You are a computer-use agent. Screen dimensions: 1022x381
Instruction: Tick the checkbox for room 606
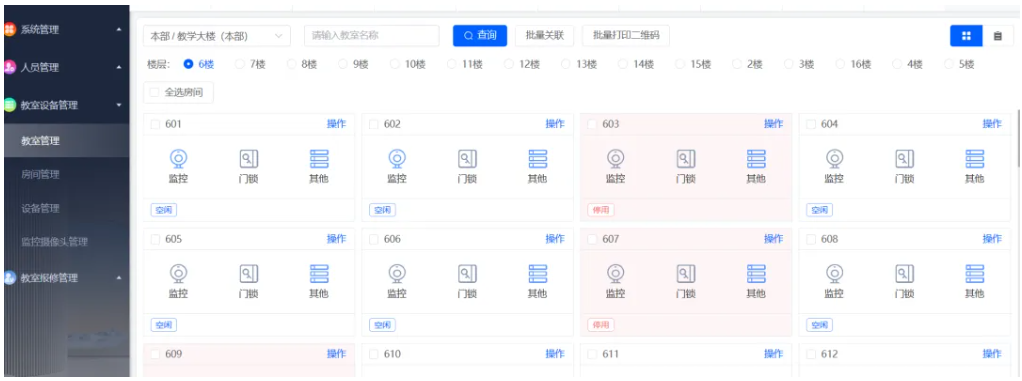click(x=373, y=239)
